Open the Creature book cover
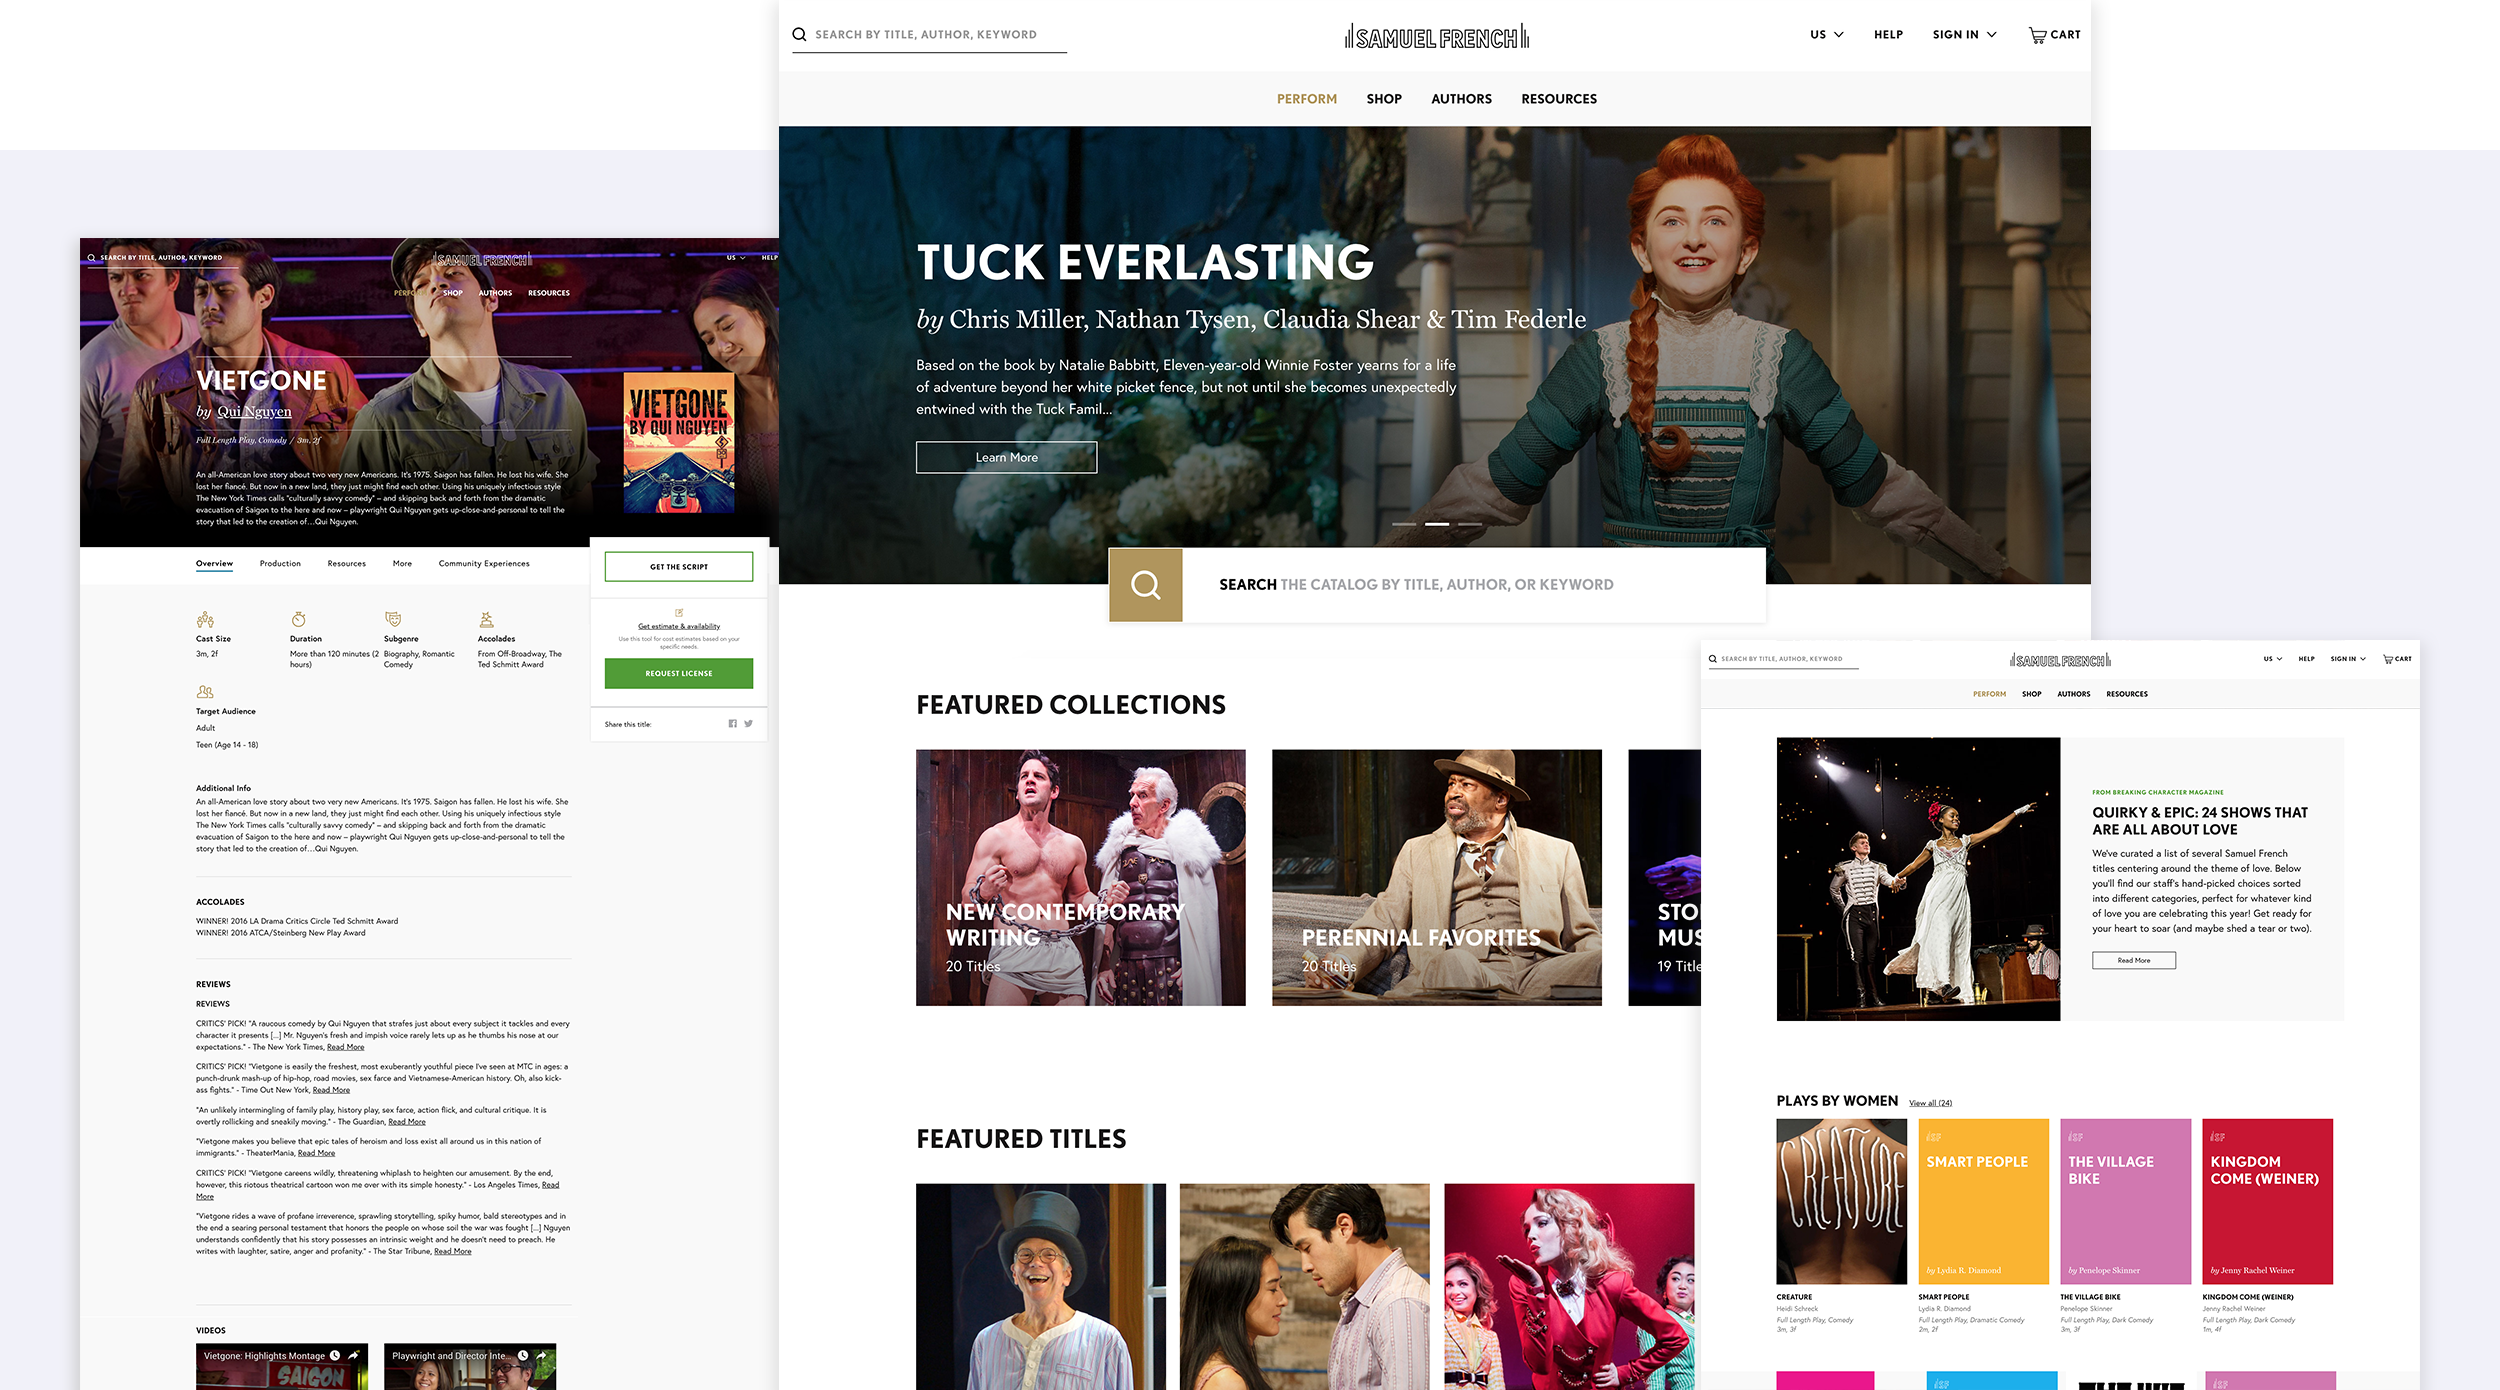This screenshot has width=2500, height=1390. [x=1842, y=1201]
